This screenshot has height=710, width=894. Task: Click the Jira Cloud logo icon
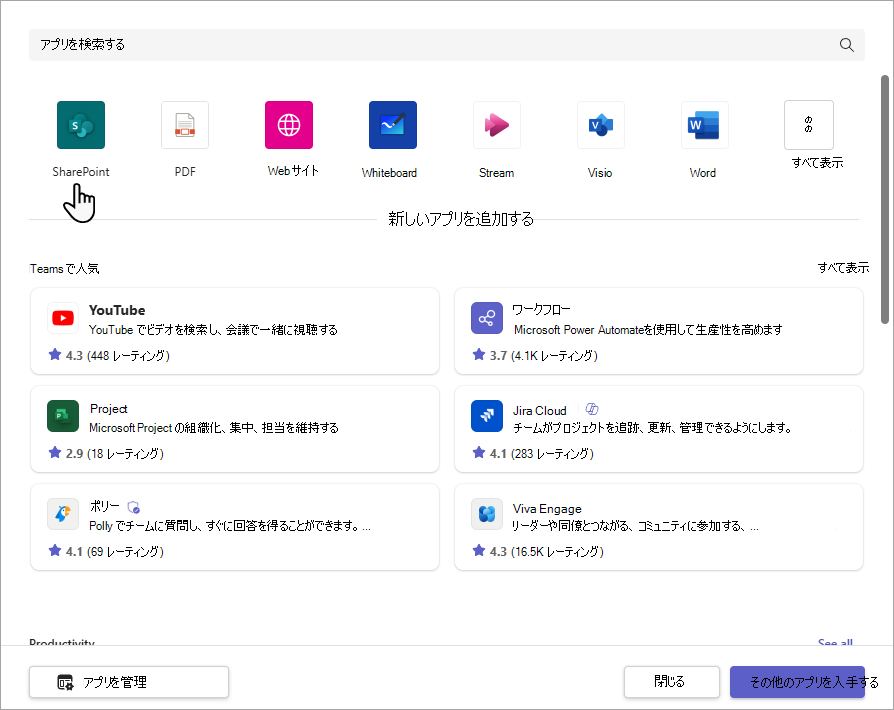coord(487,416)
